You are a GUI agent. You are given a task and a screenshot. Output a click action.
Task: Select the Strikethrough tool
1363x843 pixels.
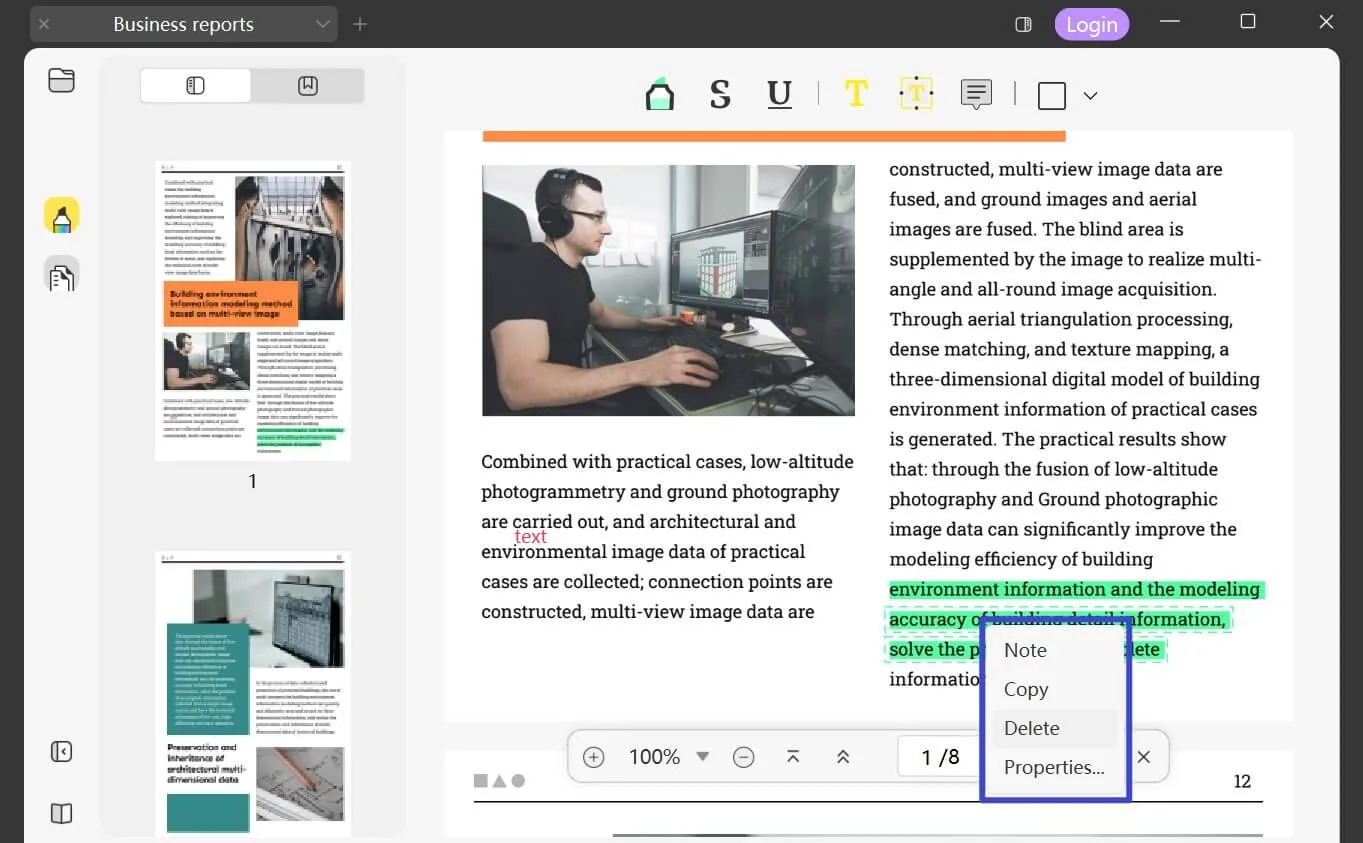(x=719, y=95)
